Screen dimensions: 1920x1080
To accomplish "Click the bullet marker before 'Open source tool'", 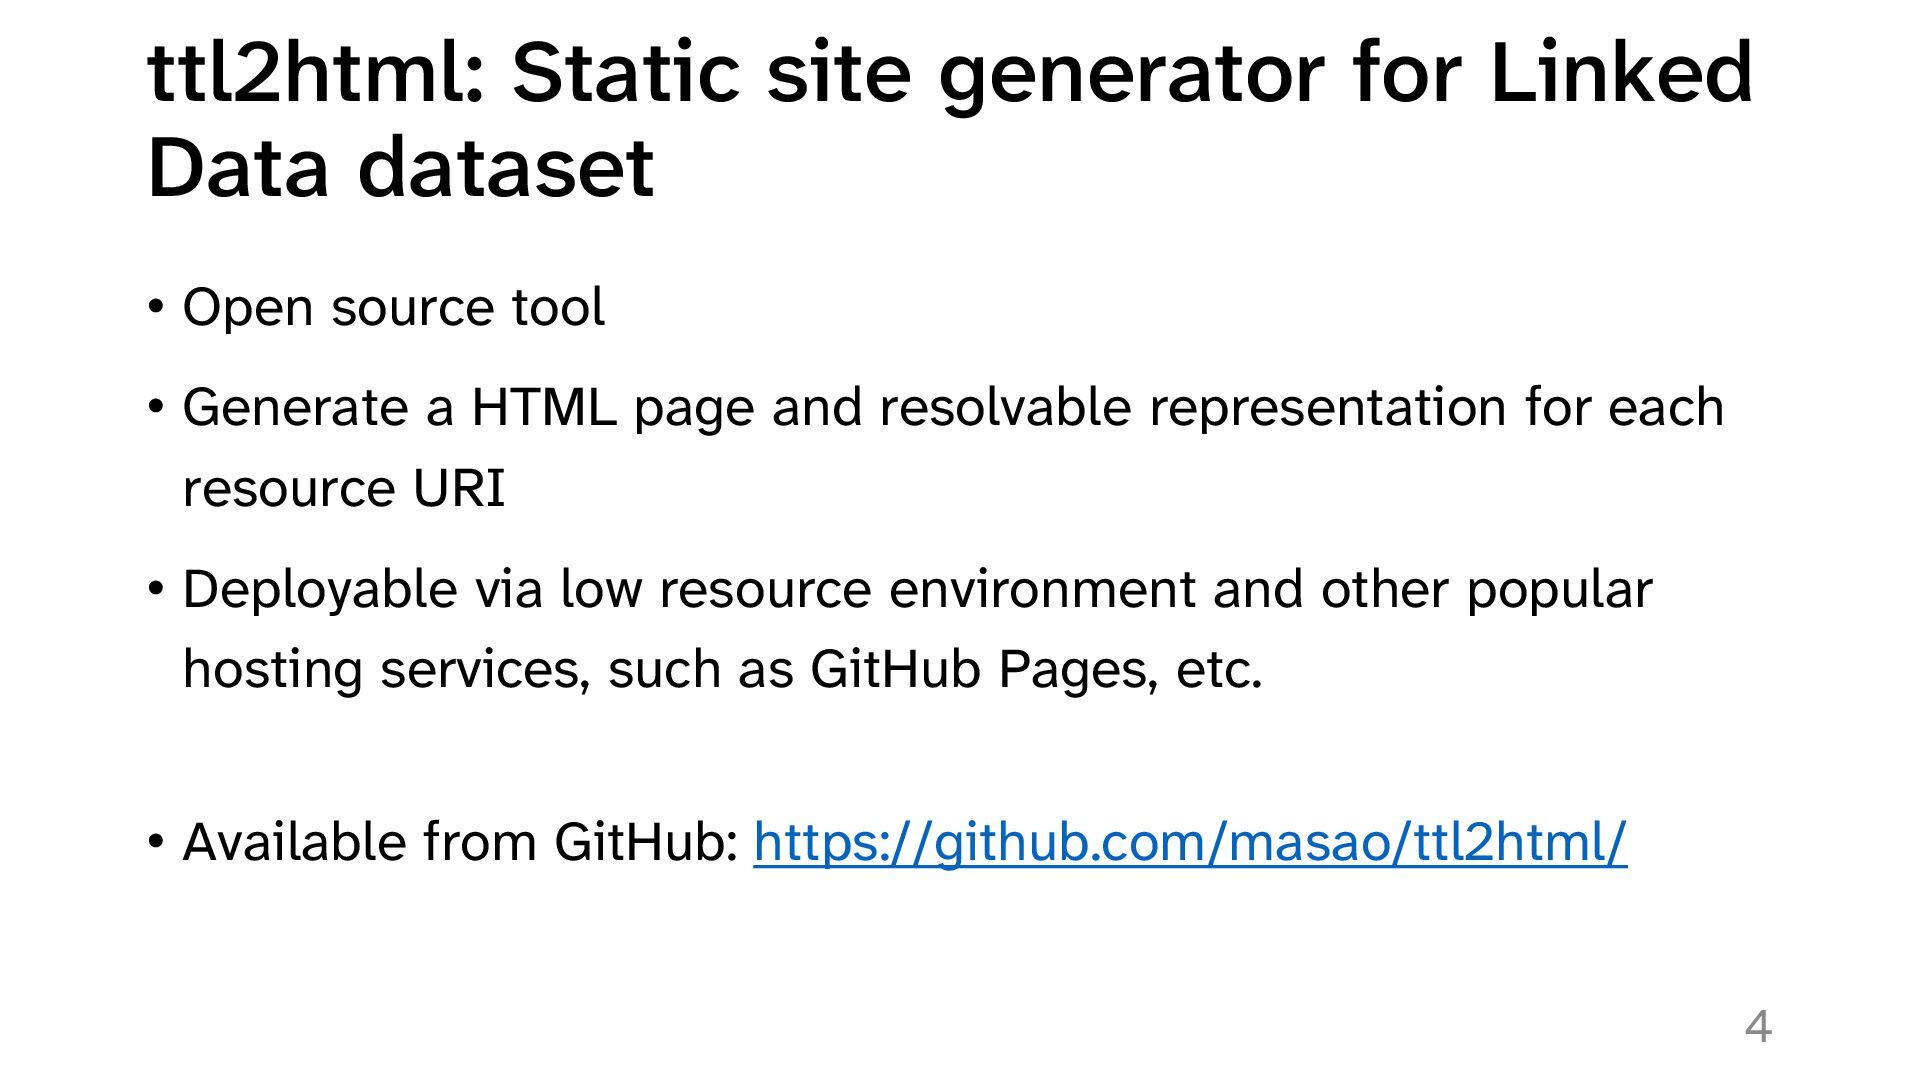I will pyautogui.click(x=155, y=307).
